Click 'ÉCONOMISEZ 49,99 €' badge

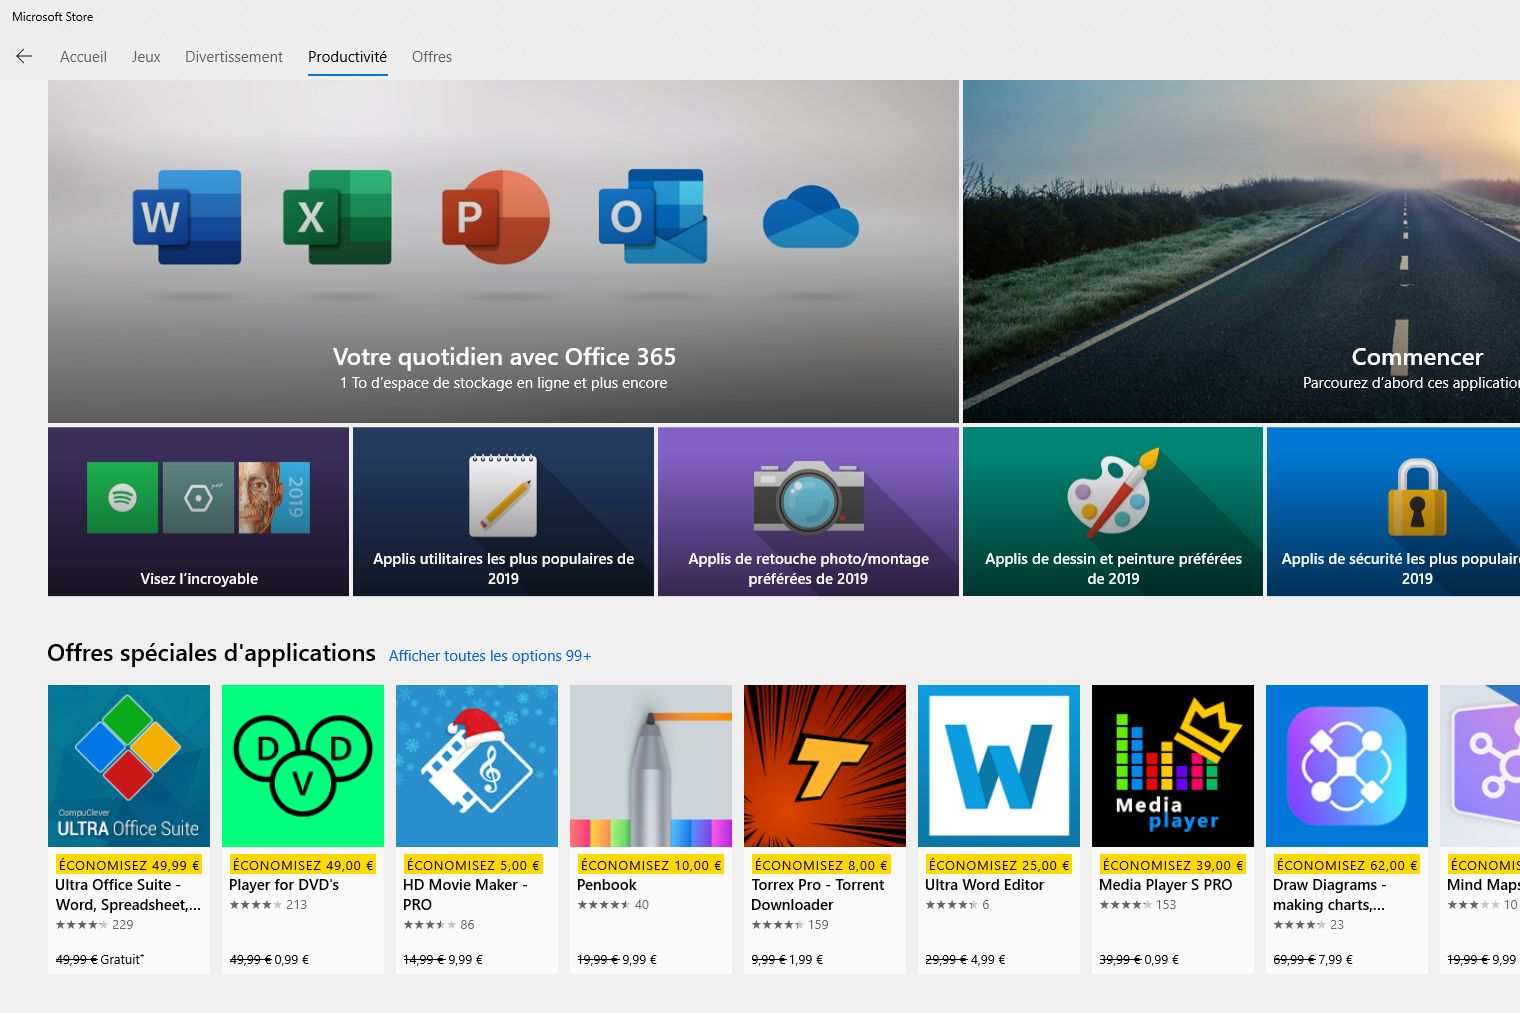click(x=129, y=865)
